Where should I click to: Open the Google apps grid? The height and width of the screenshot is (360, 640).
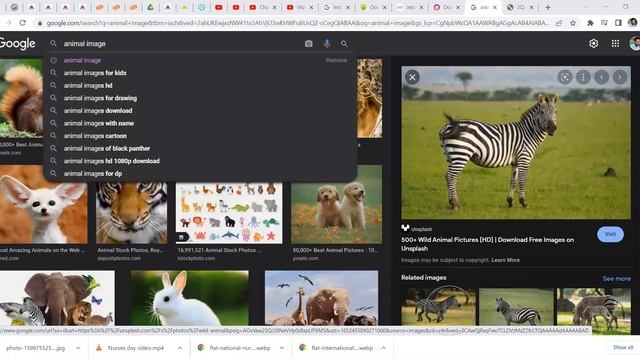[x=615, y=43]
